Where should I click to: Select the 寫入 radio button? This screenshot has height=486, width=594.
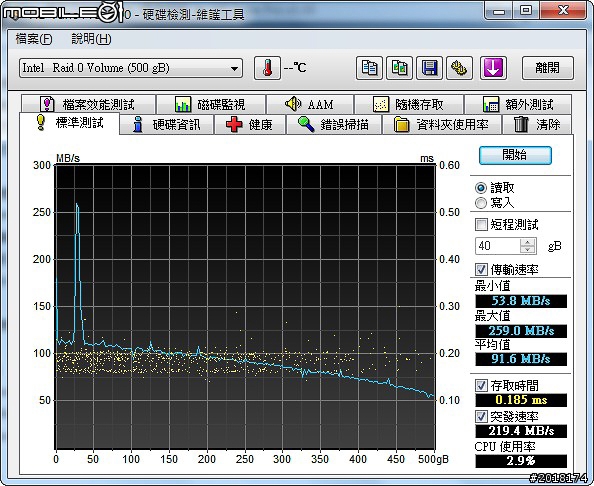[x=481, y=203]
